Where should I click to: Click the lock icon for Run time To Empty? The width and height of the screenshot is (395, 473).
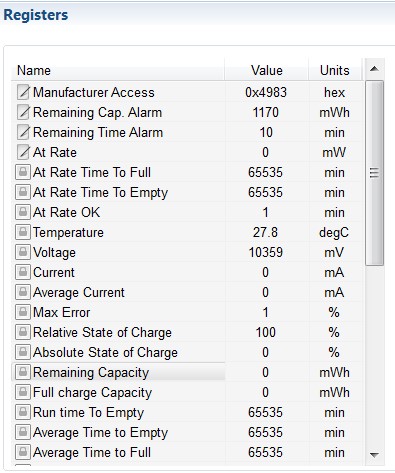(23, 412)
